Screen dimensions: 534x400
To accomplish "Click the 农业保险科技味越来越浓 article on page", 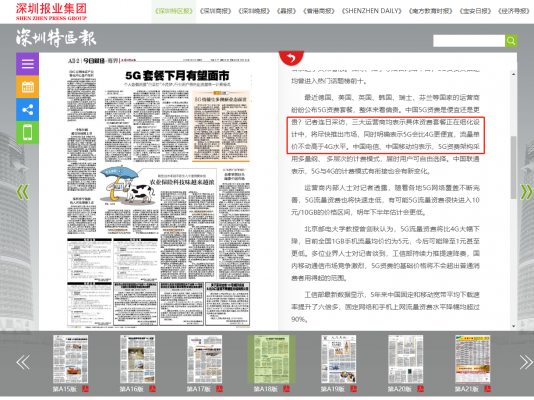I will [182, 182].
